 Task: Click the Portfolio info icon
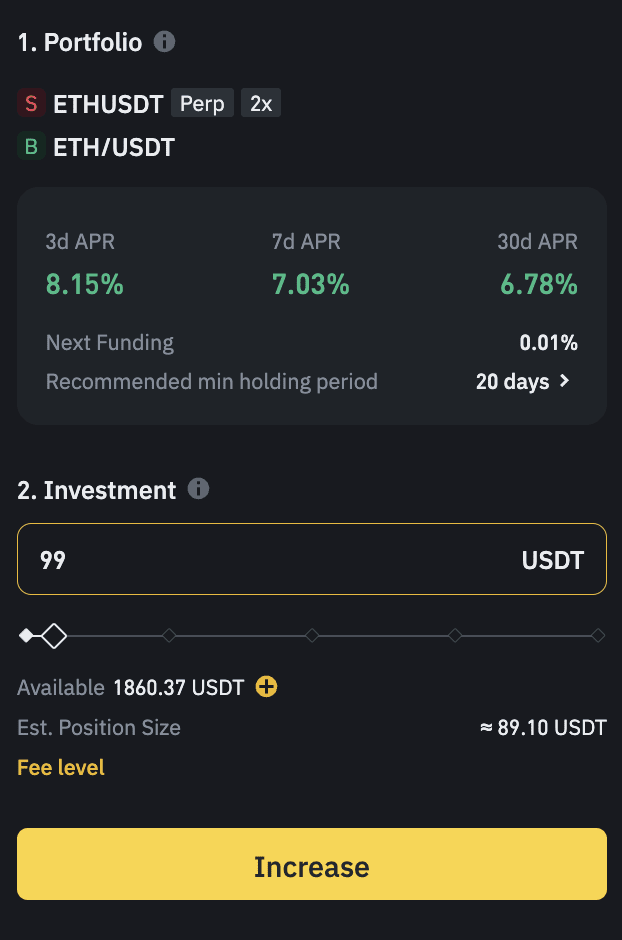point(164,42)
